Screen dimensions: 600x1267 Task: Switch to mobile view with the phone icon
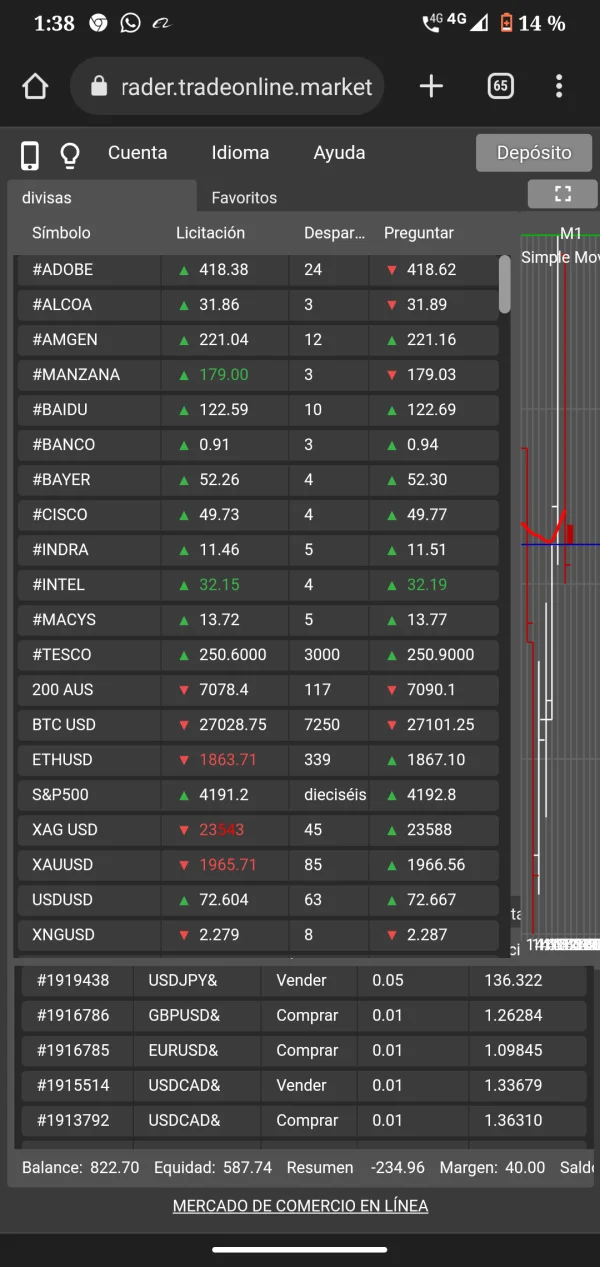(30, 155)
